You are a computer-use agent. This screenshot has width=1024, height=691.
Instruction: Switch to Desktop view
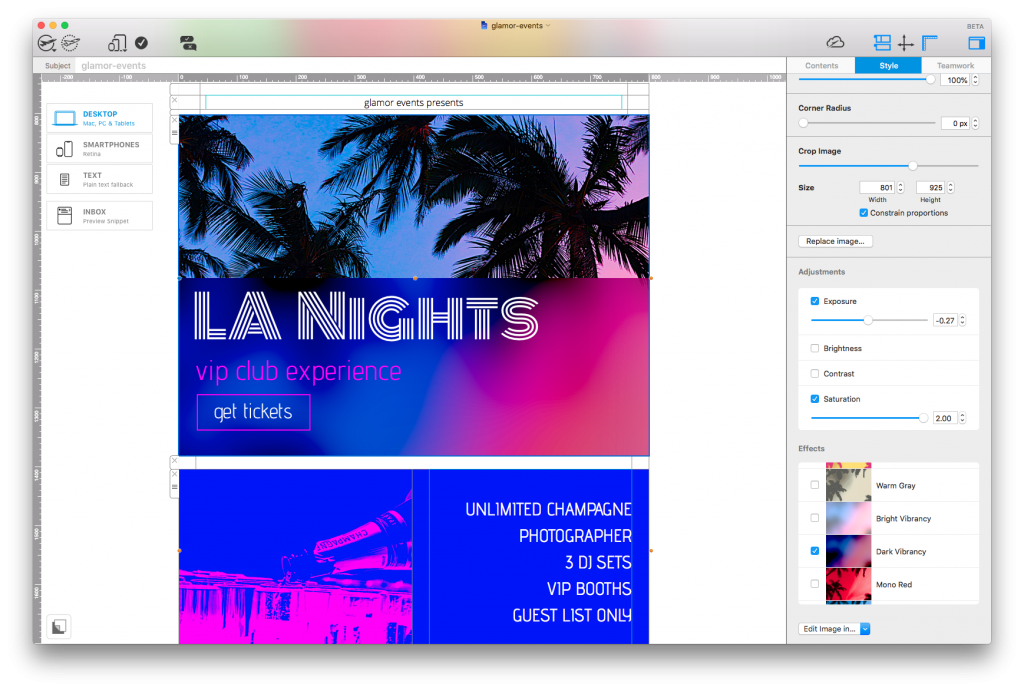click(99, 118)
